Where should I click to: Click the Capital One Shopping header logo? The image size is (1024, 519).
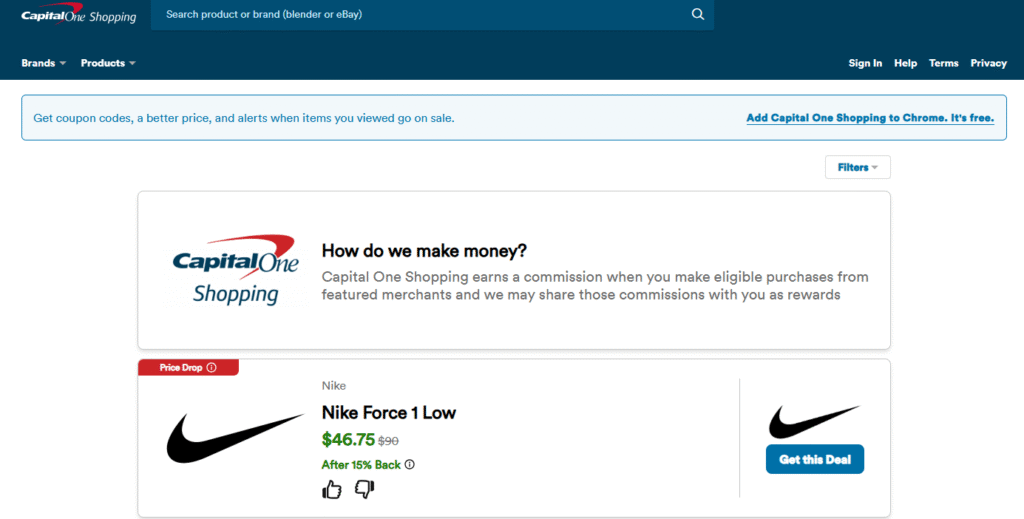click(78, 14)
